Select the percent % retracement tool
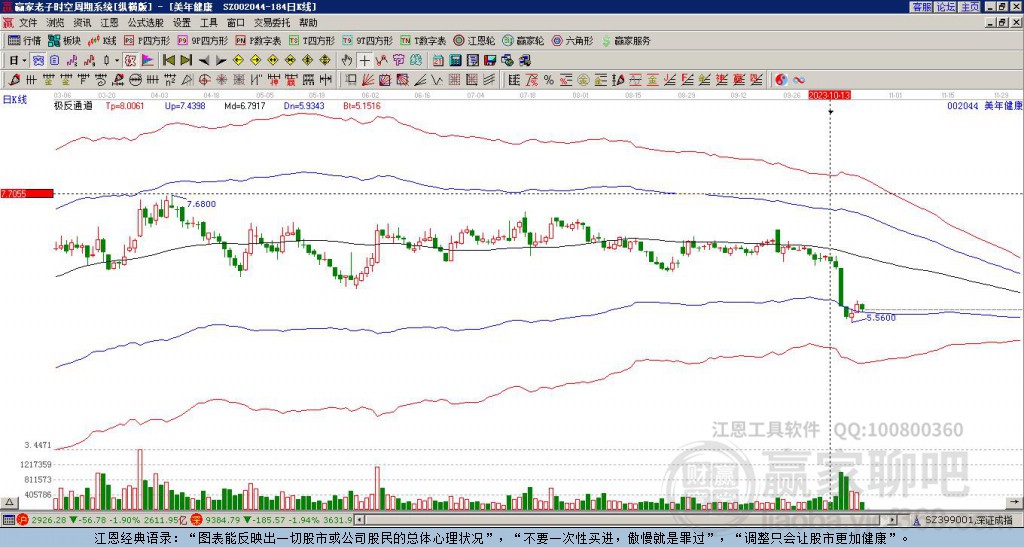Screen dimensions: 1024x548 (549, 80)
